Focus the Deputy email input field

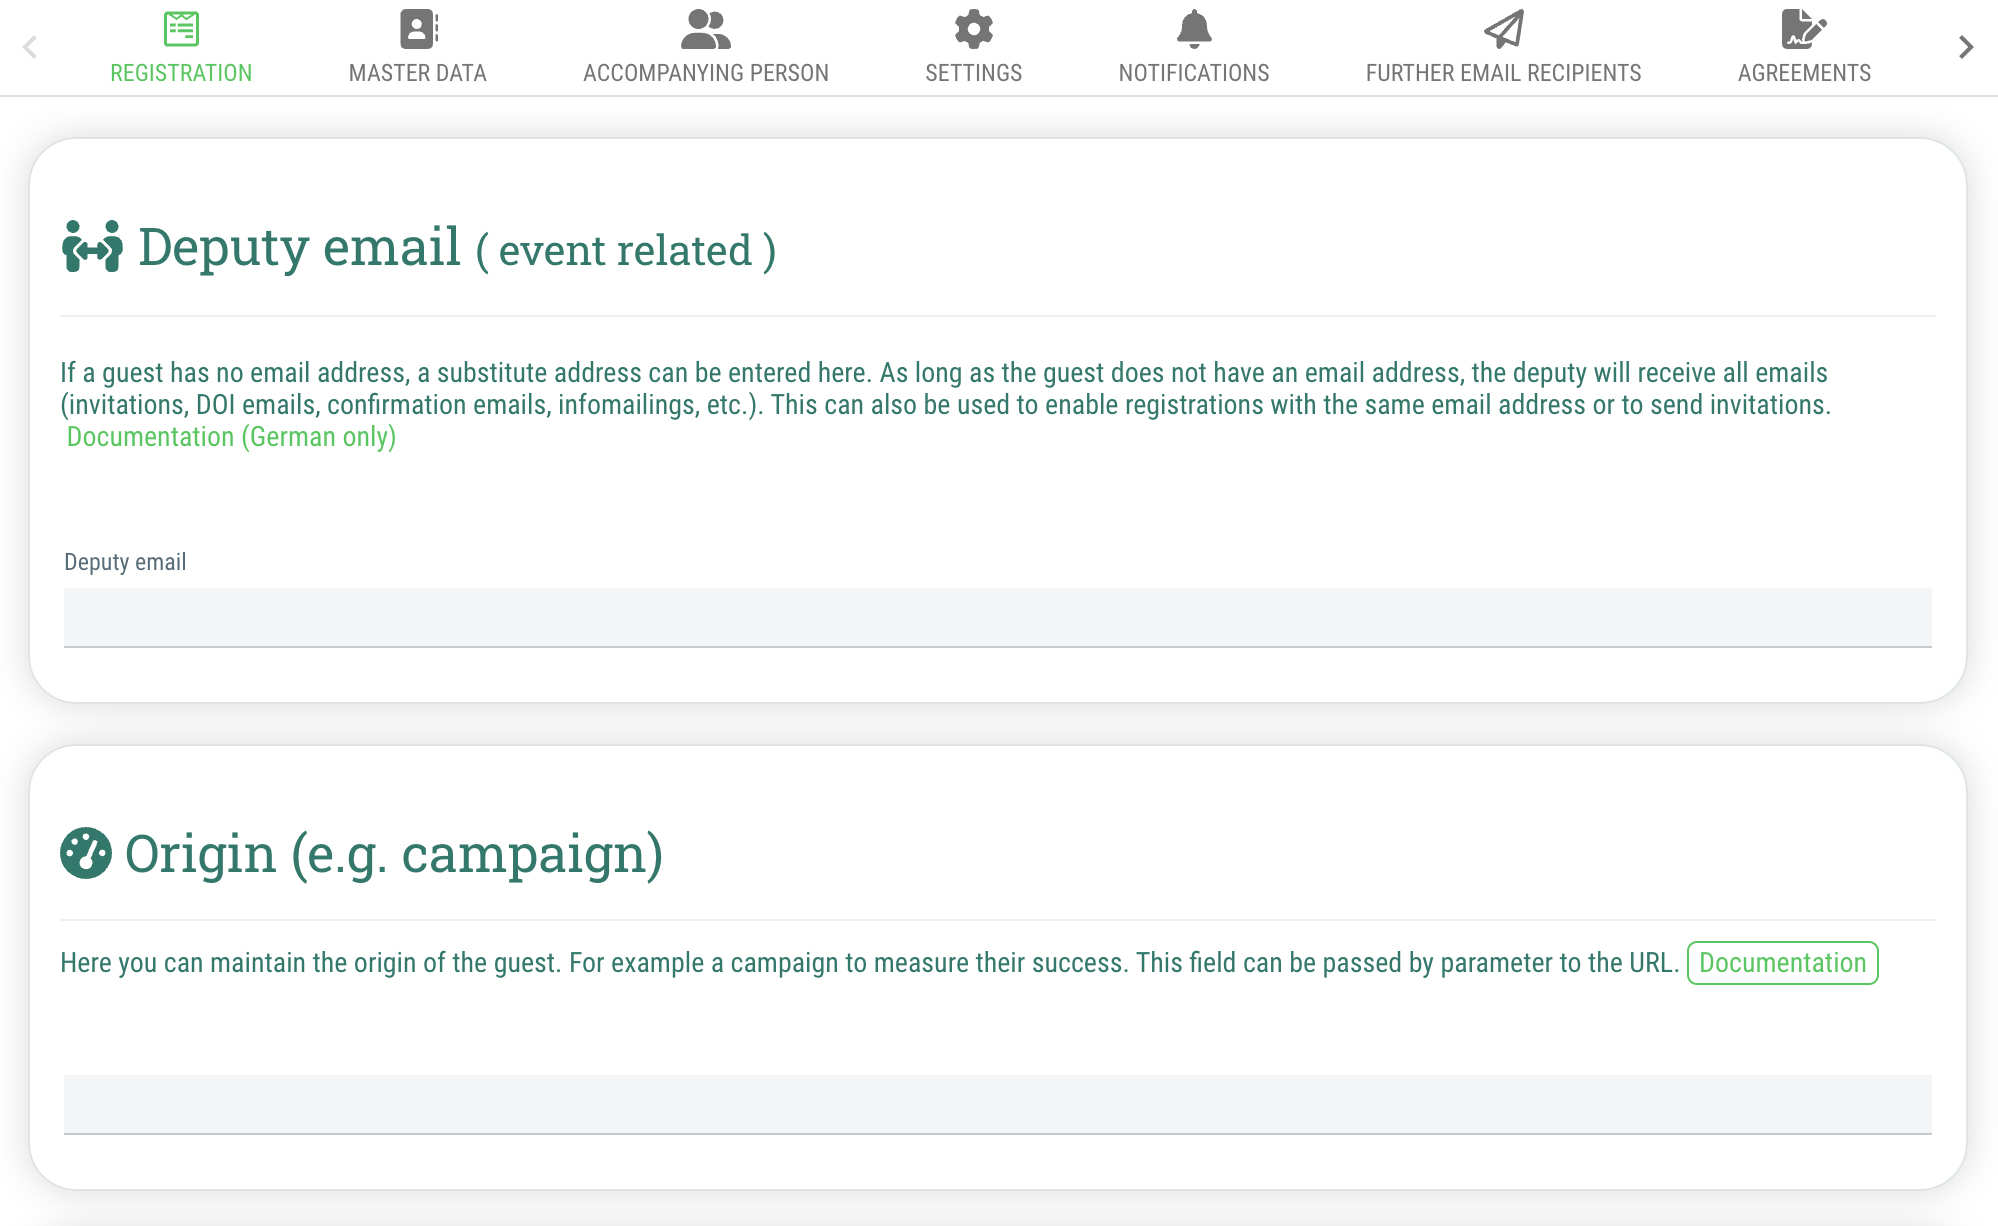(998, 618)
